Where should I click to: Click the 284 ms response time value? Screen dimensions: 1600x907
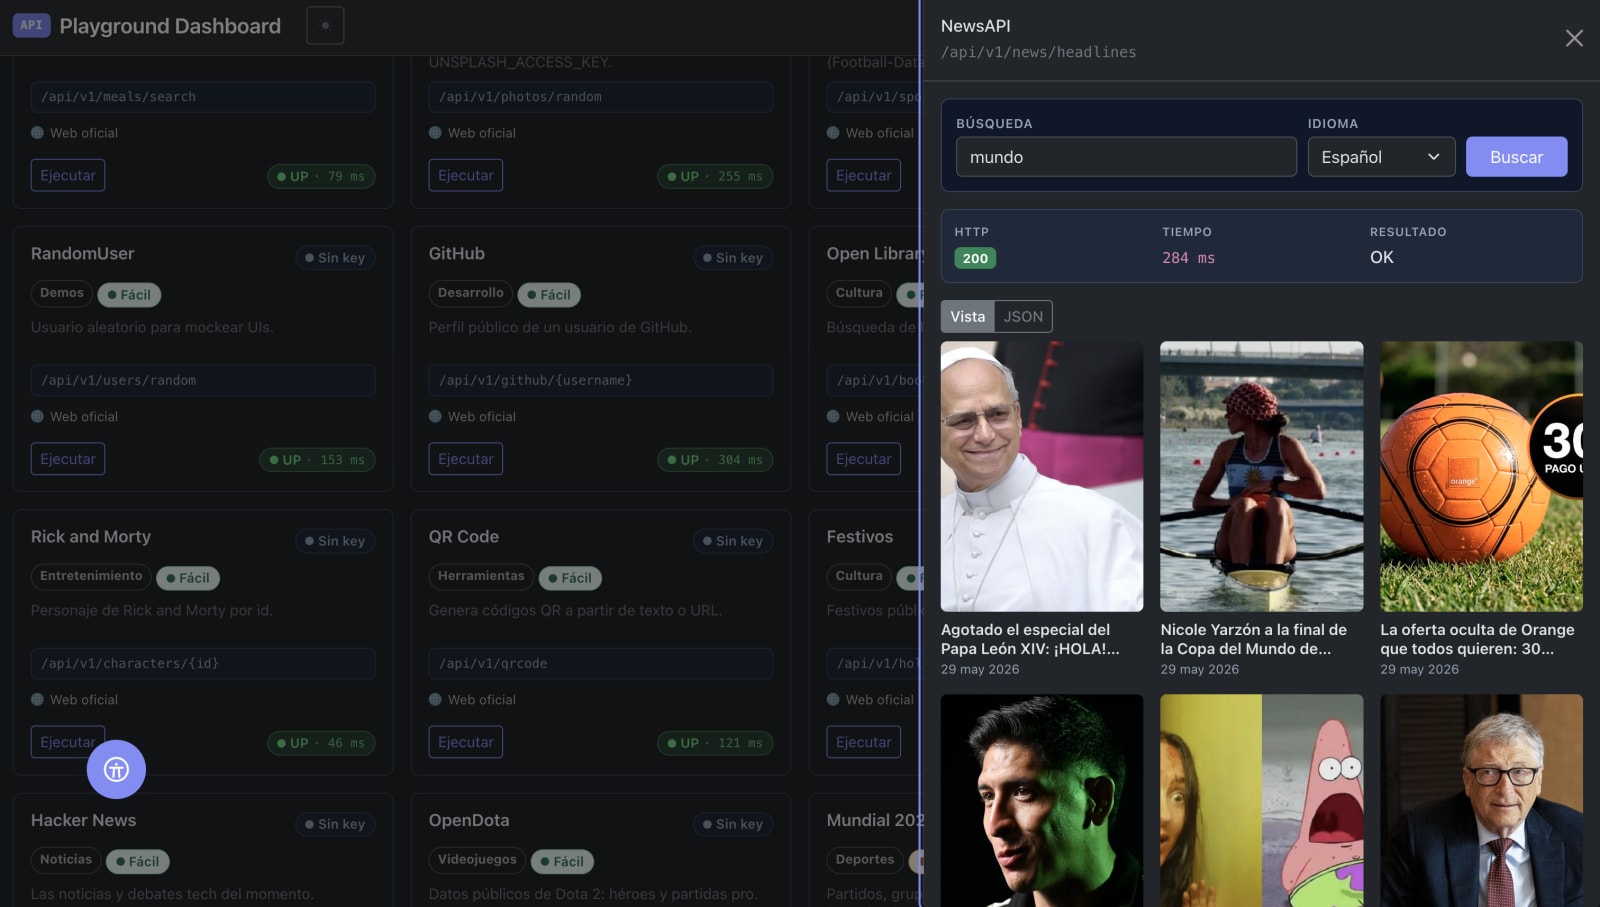[x=1188, y=258]
